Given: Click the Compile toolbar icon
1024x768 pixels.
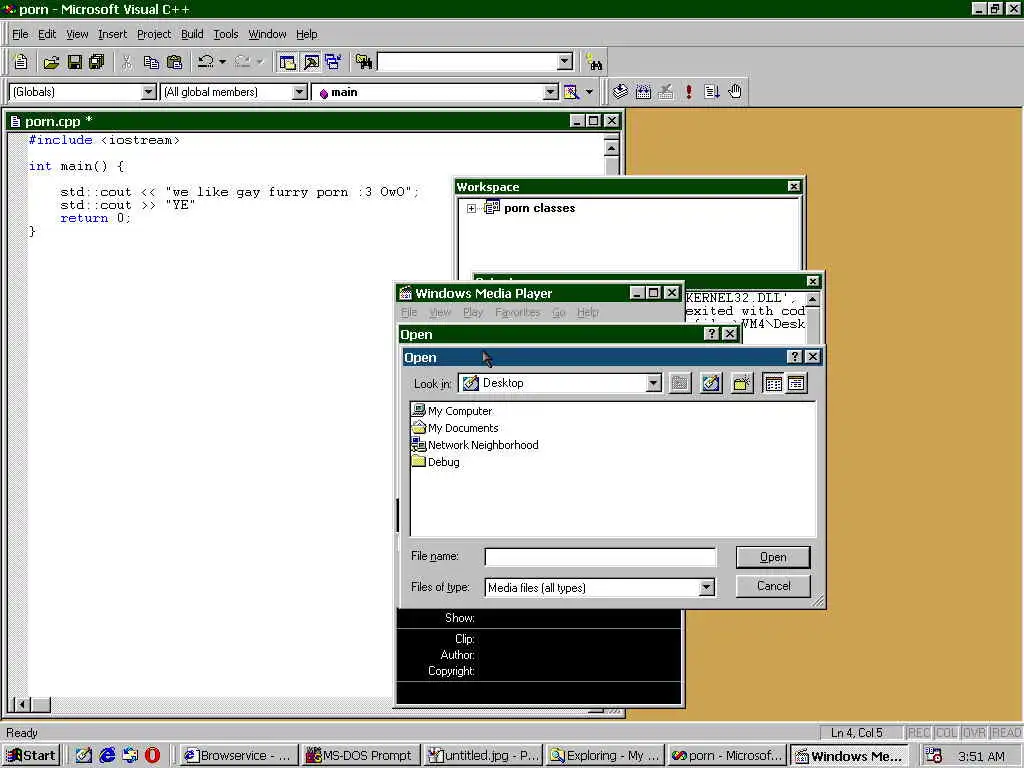Looking at the screenshot, I should (620, 92).
